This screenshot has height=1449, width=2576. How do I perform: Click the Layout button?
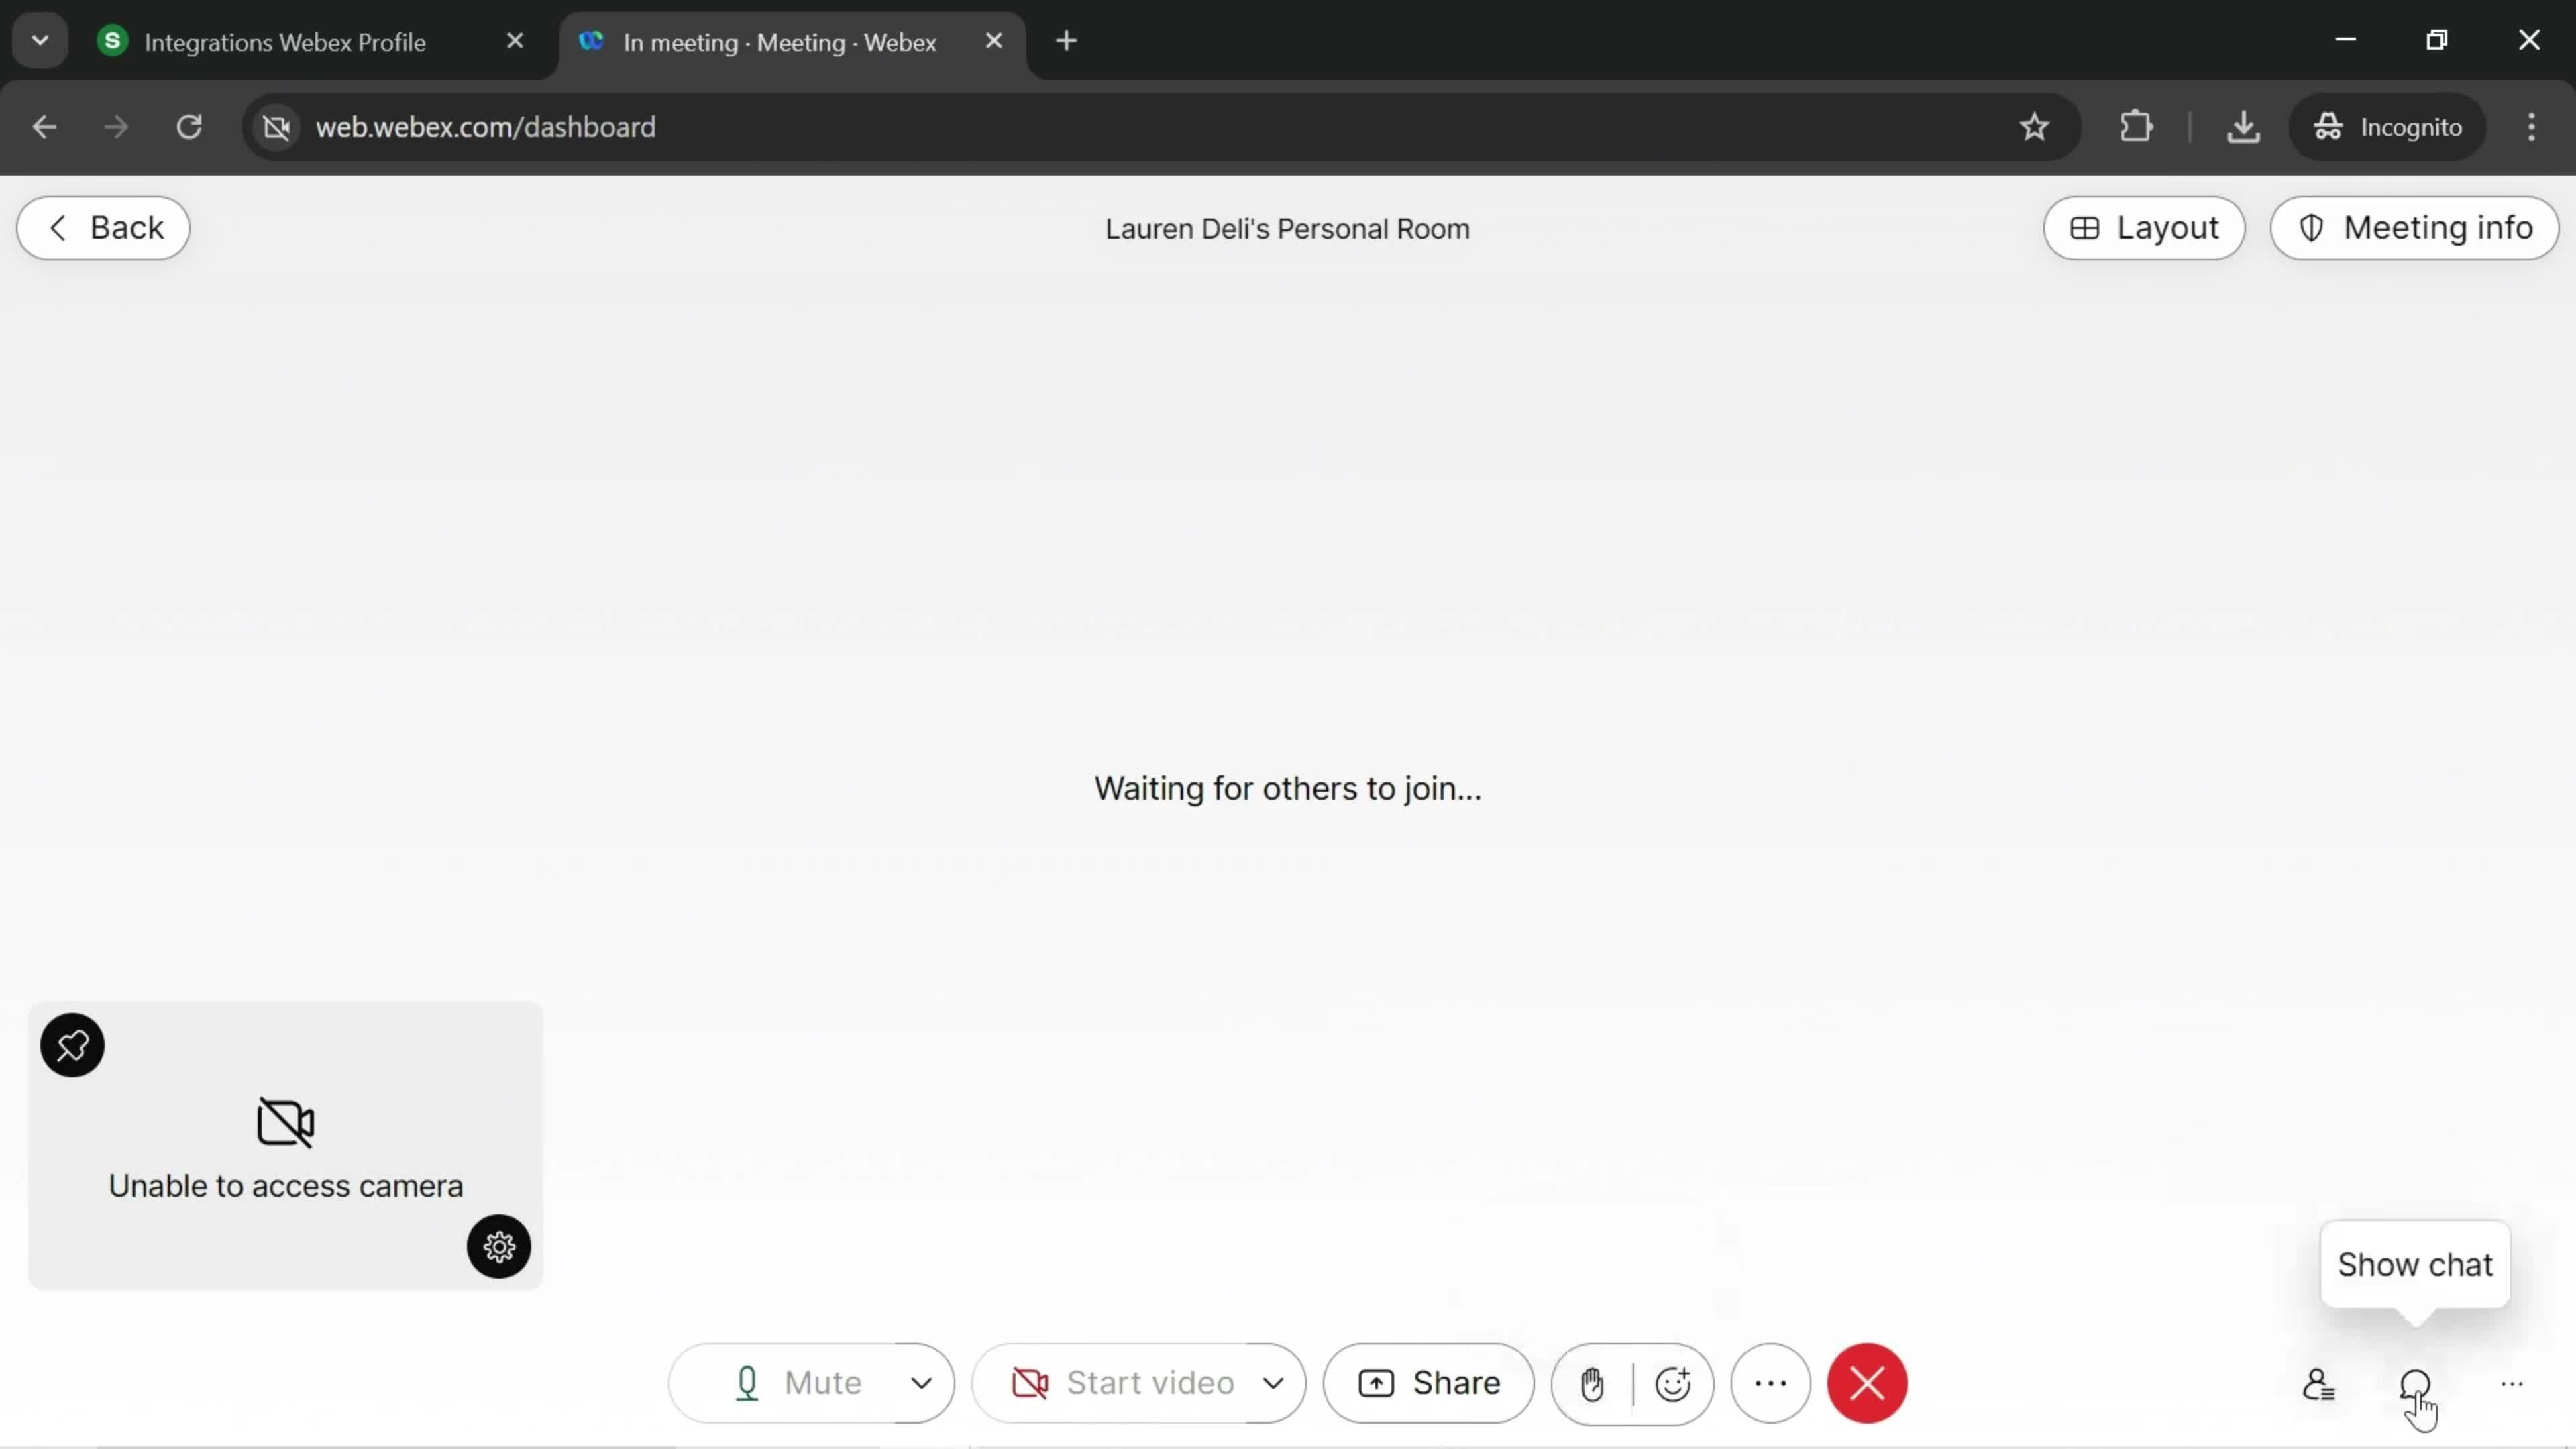coord(2146,227)
